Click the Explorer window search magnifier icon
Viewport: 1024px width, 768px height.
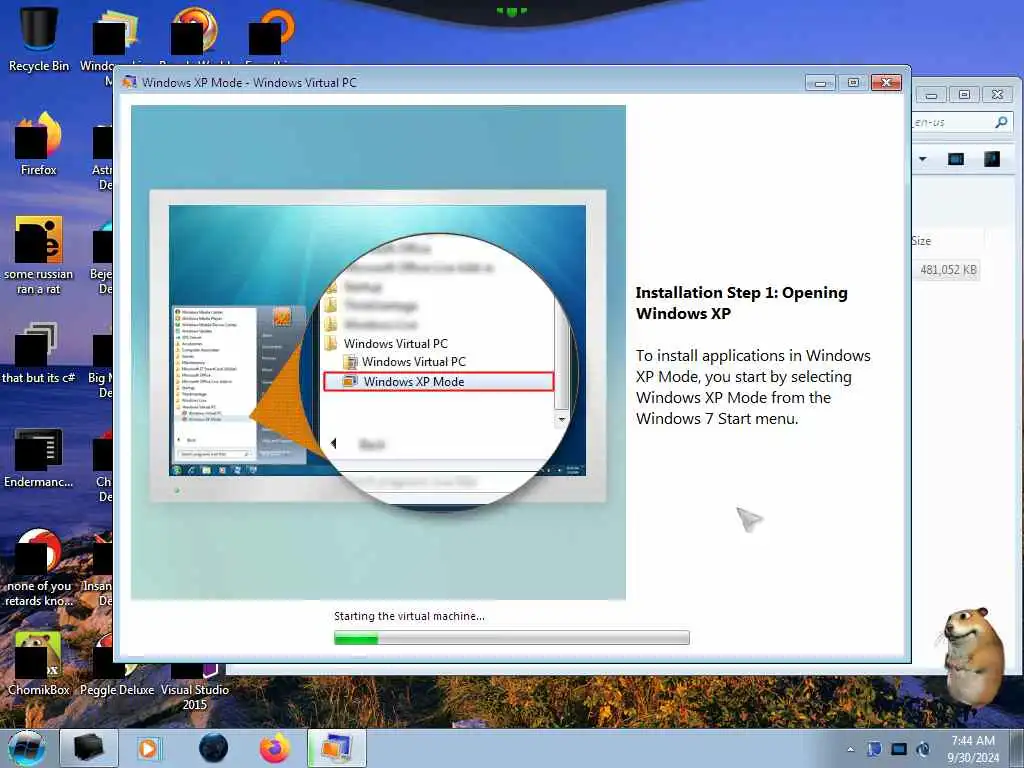click(1000, 122)
